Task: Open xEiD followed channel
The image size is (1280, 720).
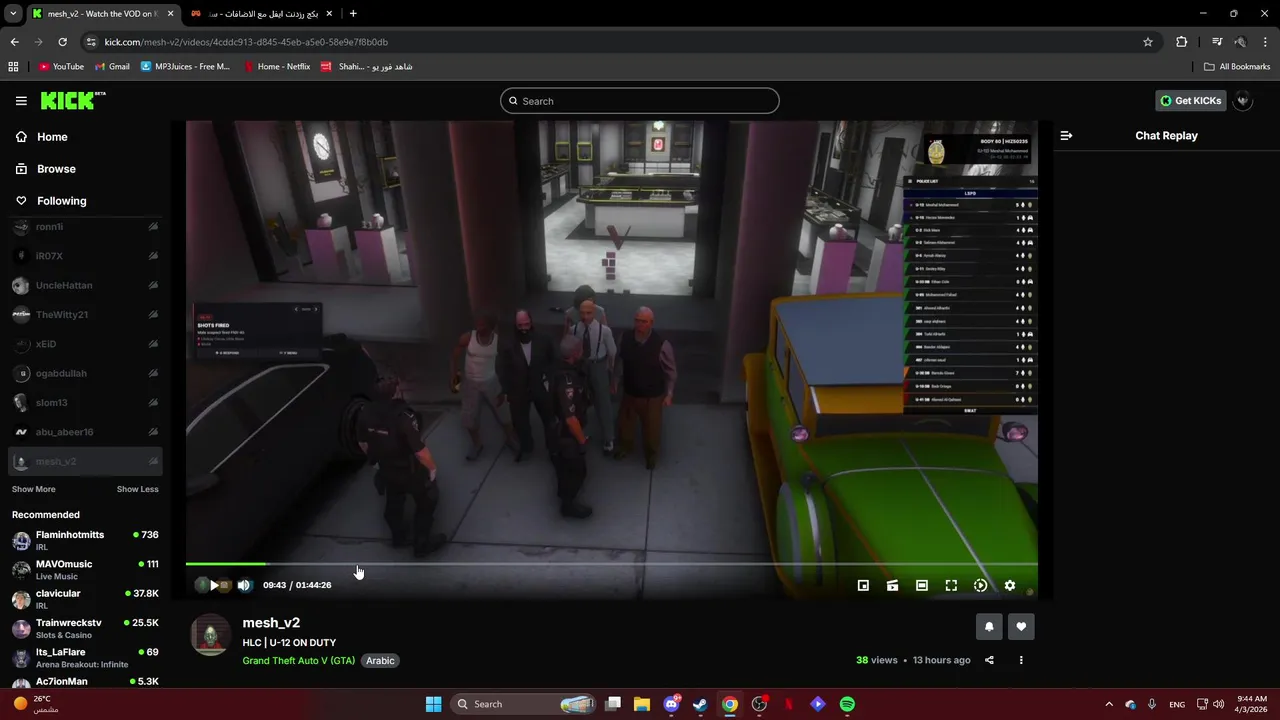Action: coord(85,344)
